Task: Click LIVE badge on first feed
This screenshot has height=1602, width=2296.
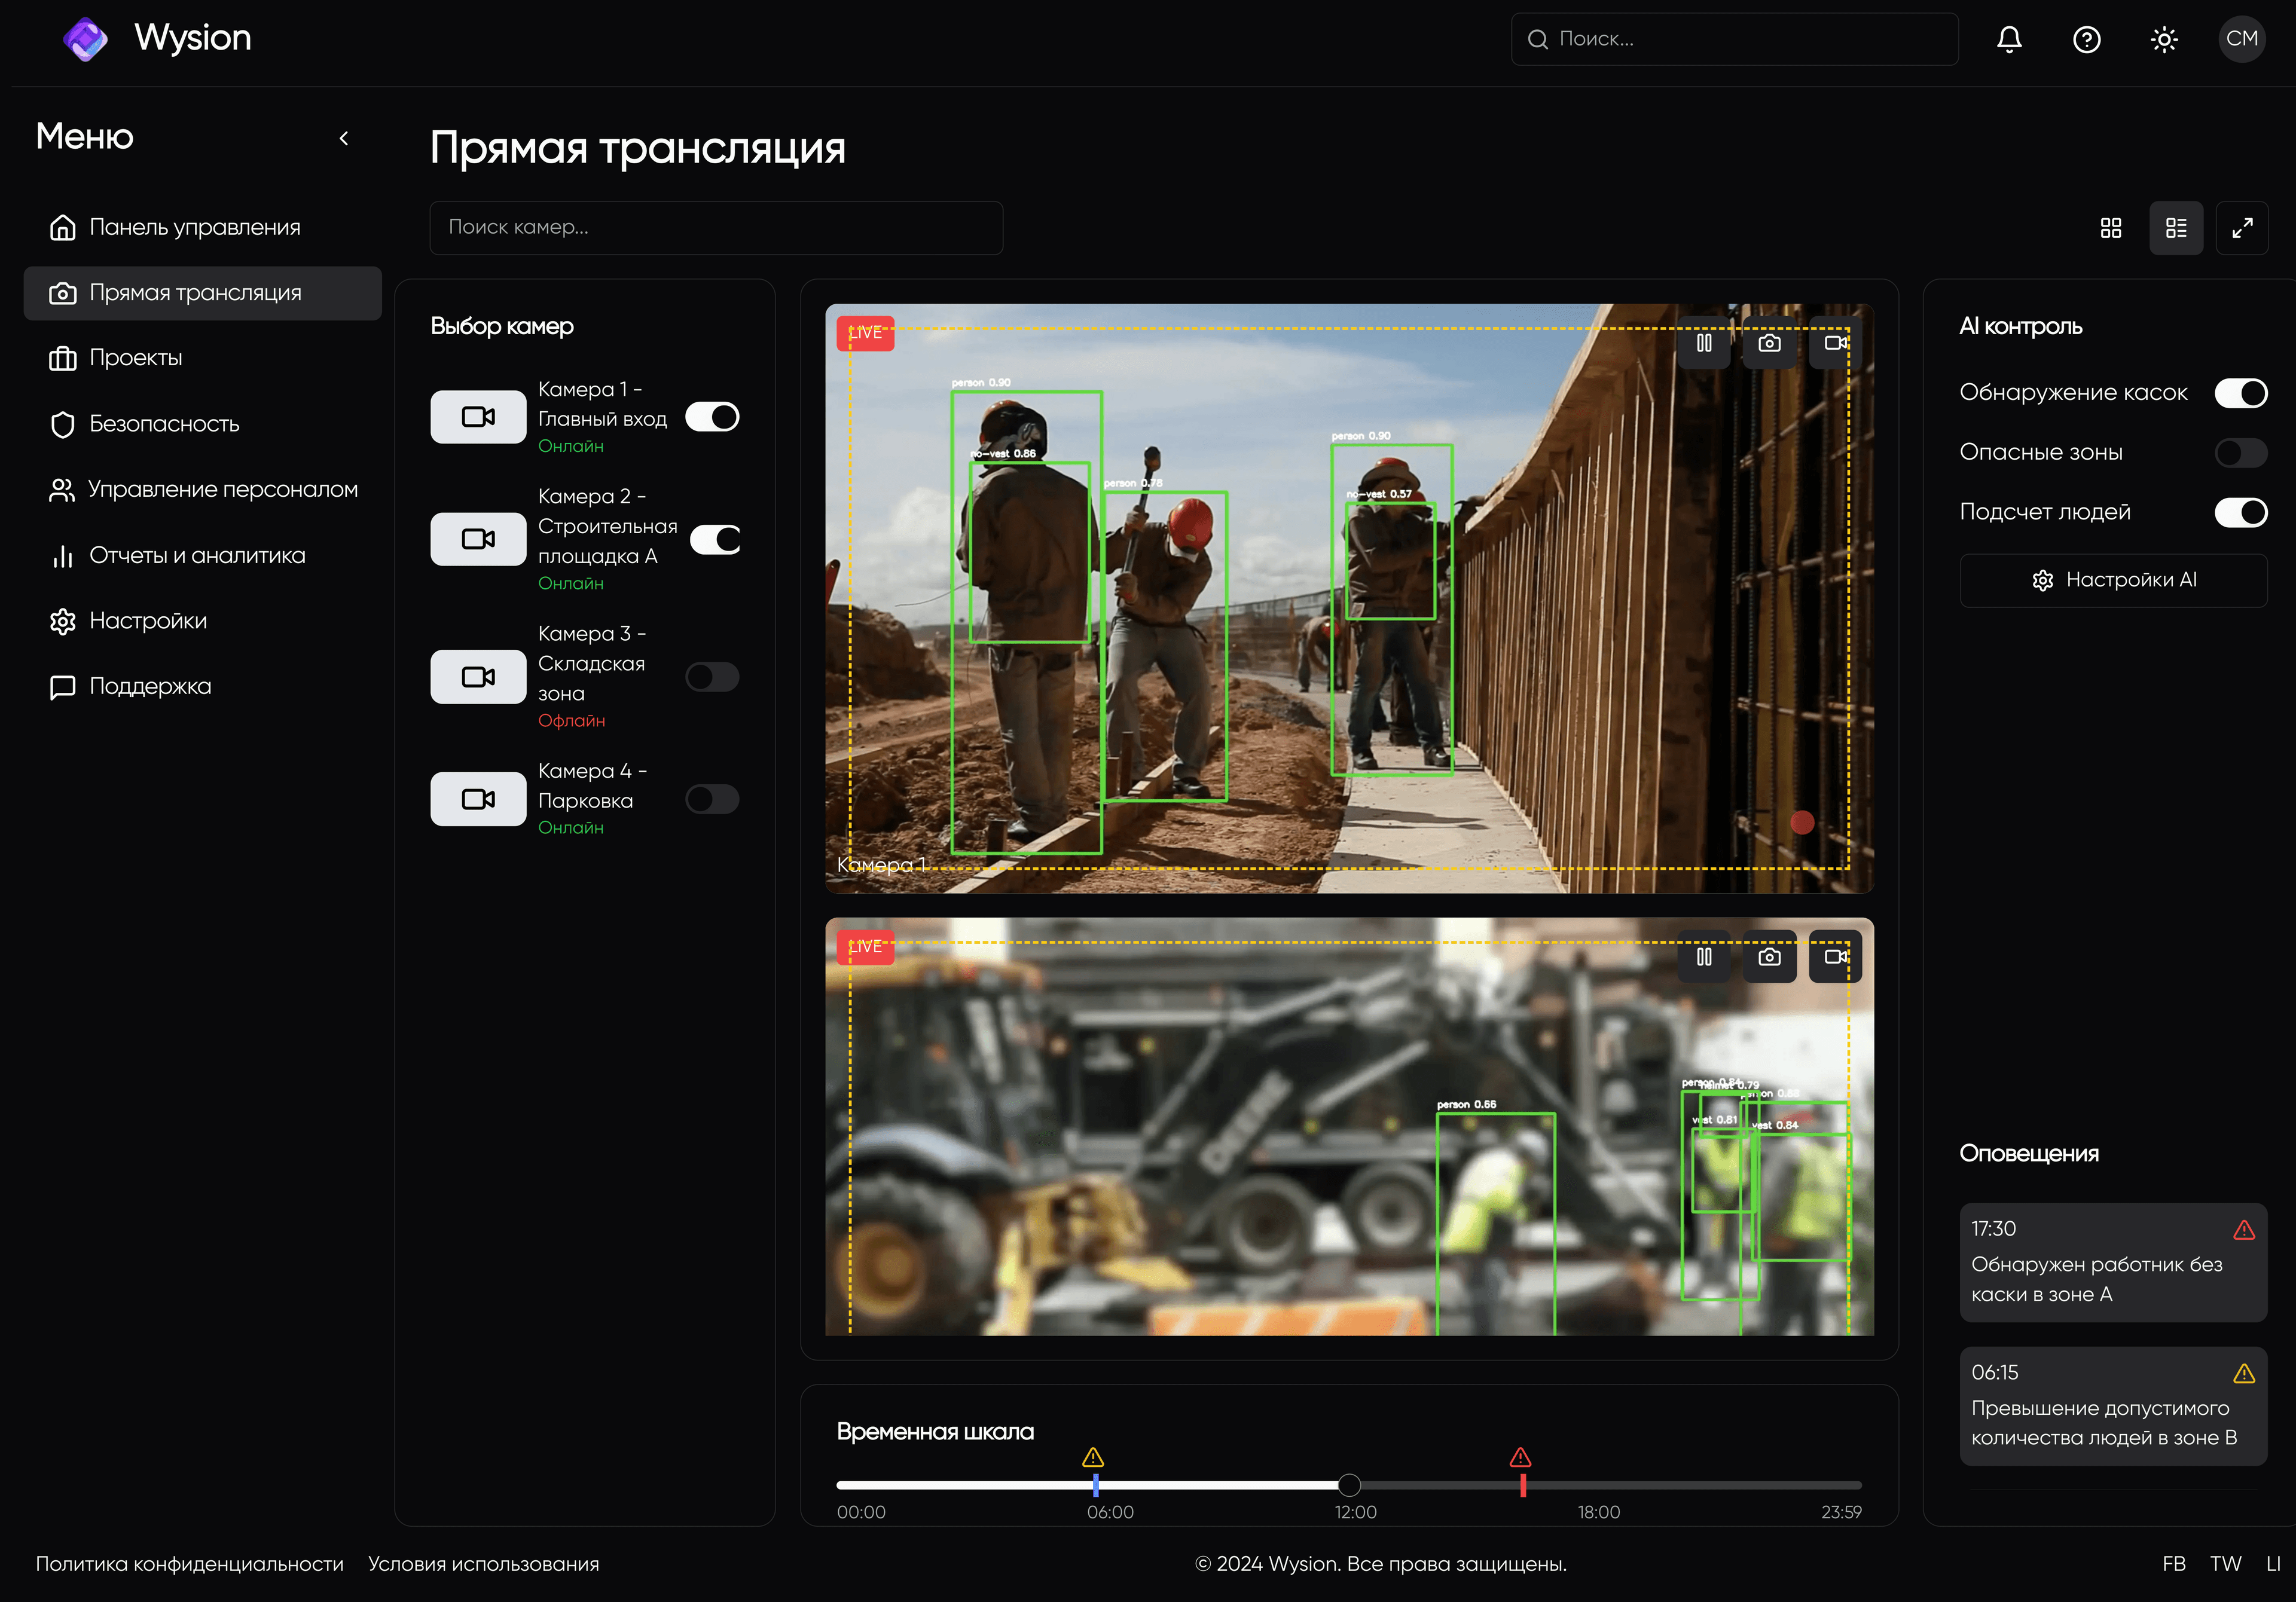Action: click(x=865, y=333)
